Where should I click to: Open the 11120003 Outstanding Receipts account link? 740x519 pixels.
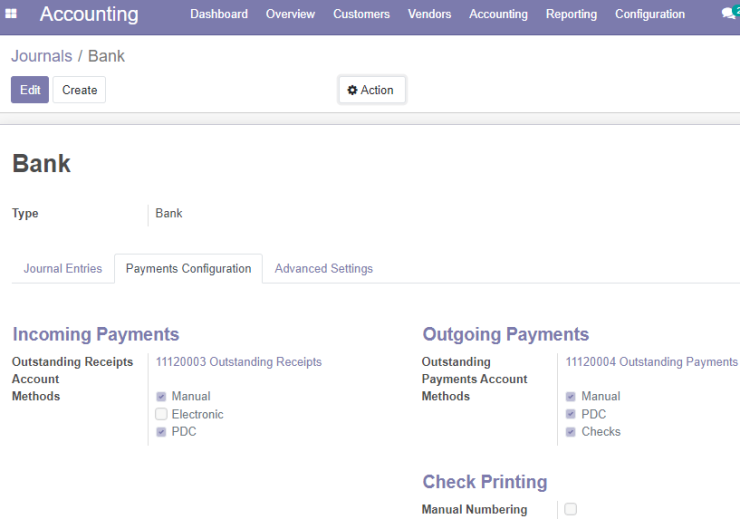(x=239, y=362)
